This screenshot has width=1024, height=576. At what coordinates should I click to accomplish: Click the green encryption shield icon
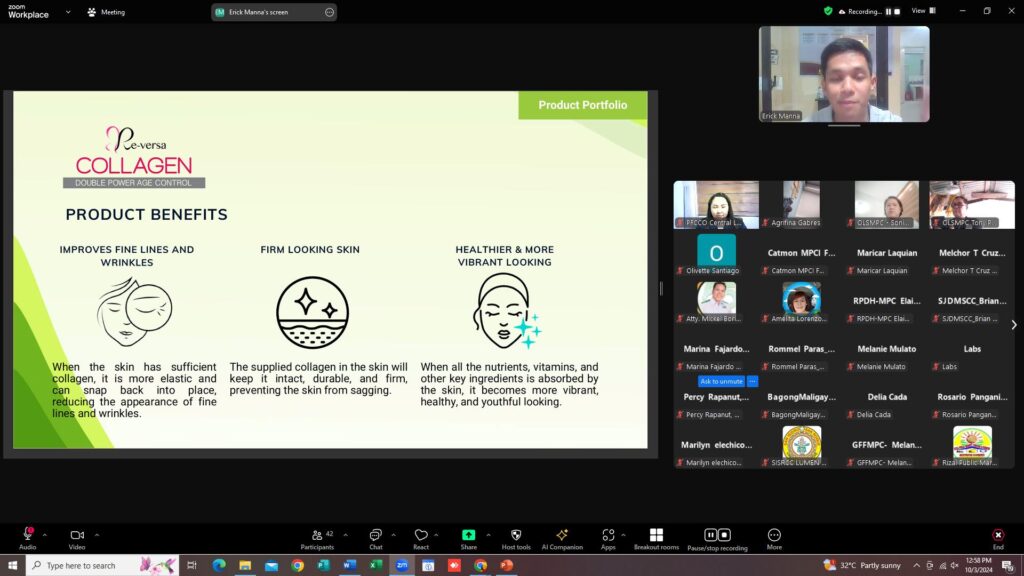(x=828, y=11)
